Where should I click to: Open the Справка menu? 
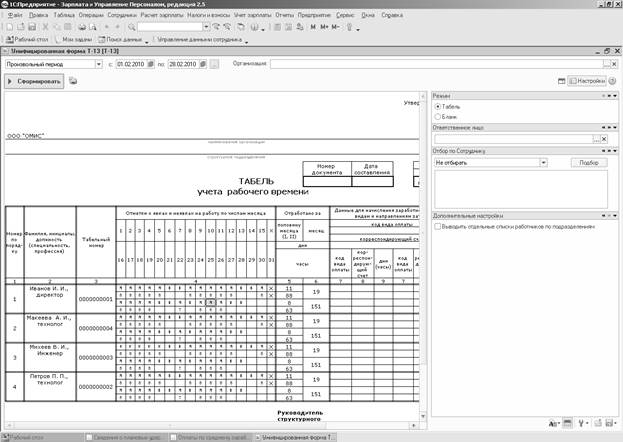(392, 15)
